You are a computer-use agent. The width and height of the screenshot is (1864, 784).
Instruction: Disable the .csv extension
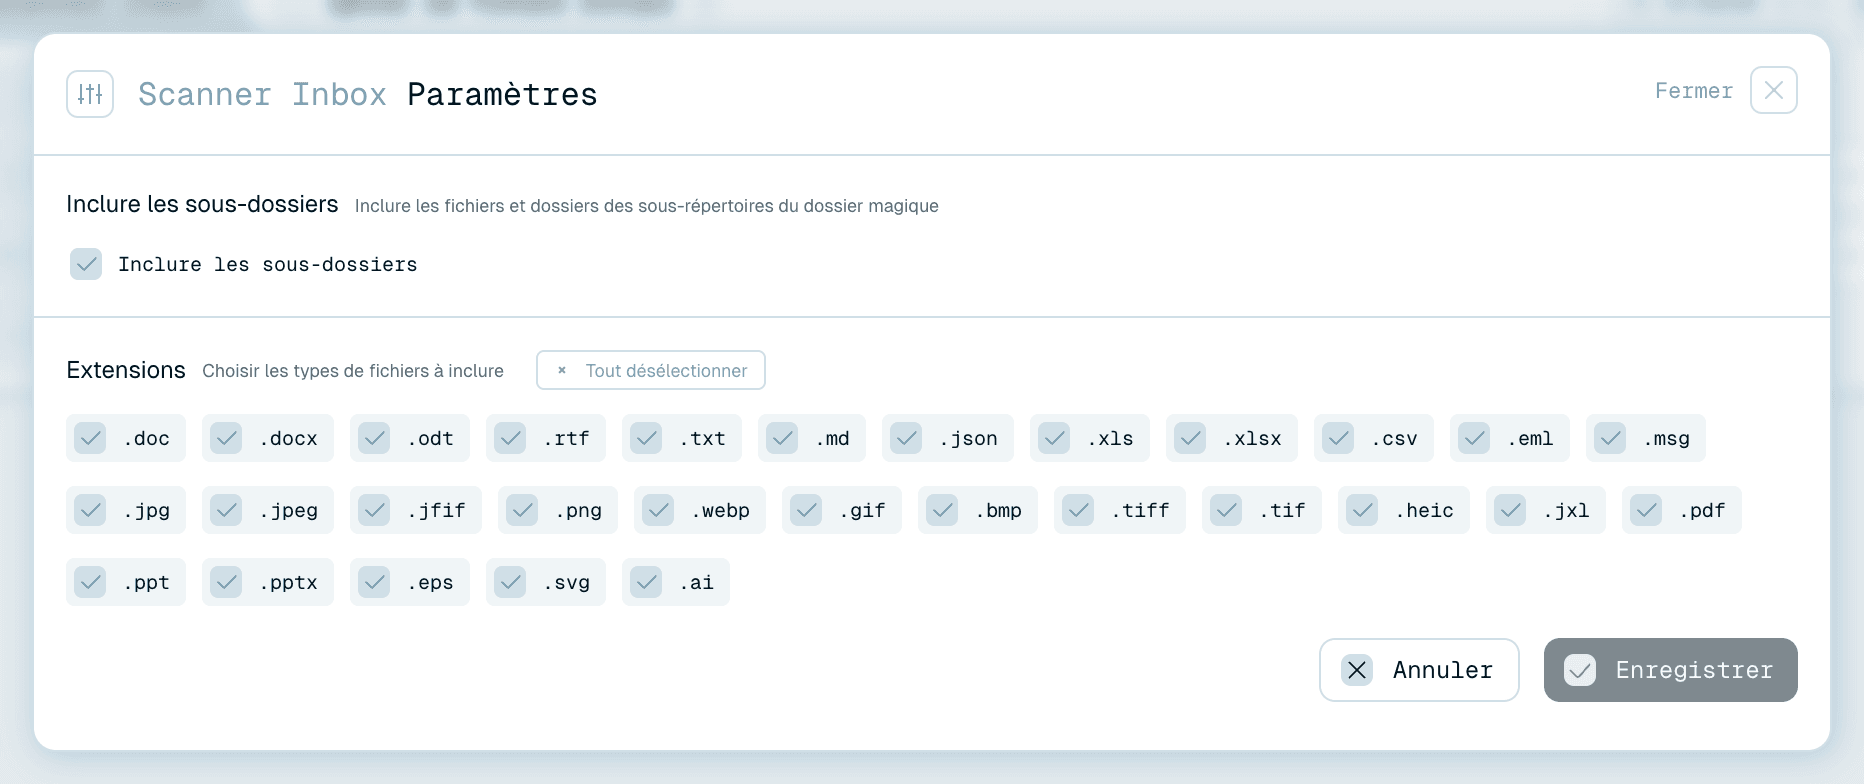pyautogui.click(x=1338, y=438)
